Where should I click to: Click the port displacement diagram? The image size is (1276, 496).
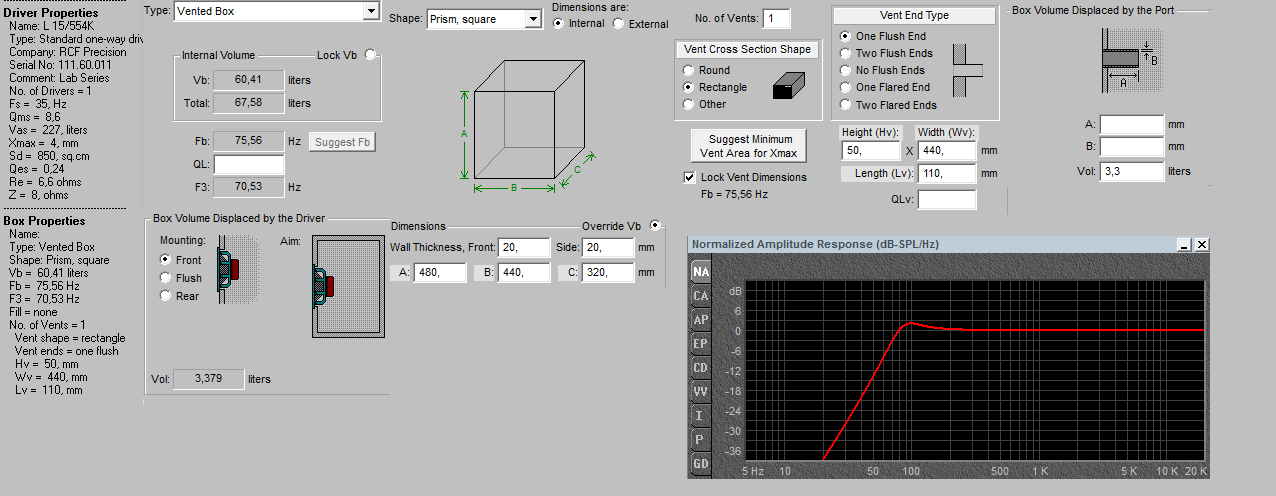(x=1130, y=60)
